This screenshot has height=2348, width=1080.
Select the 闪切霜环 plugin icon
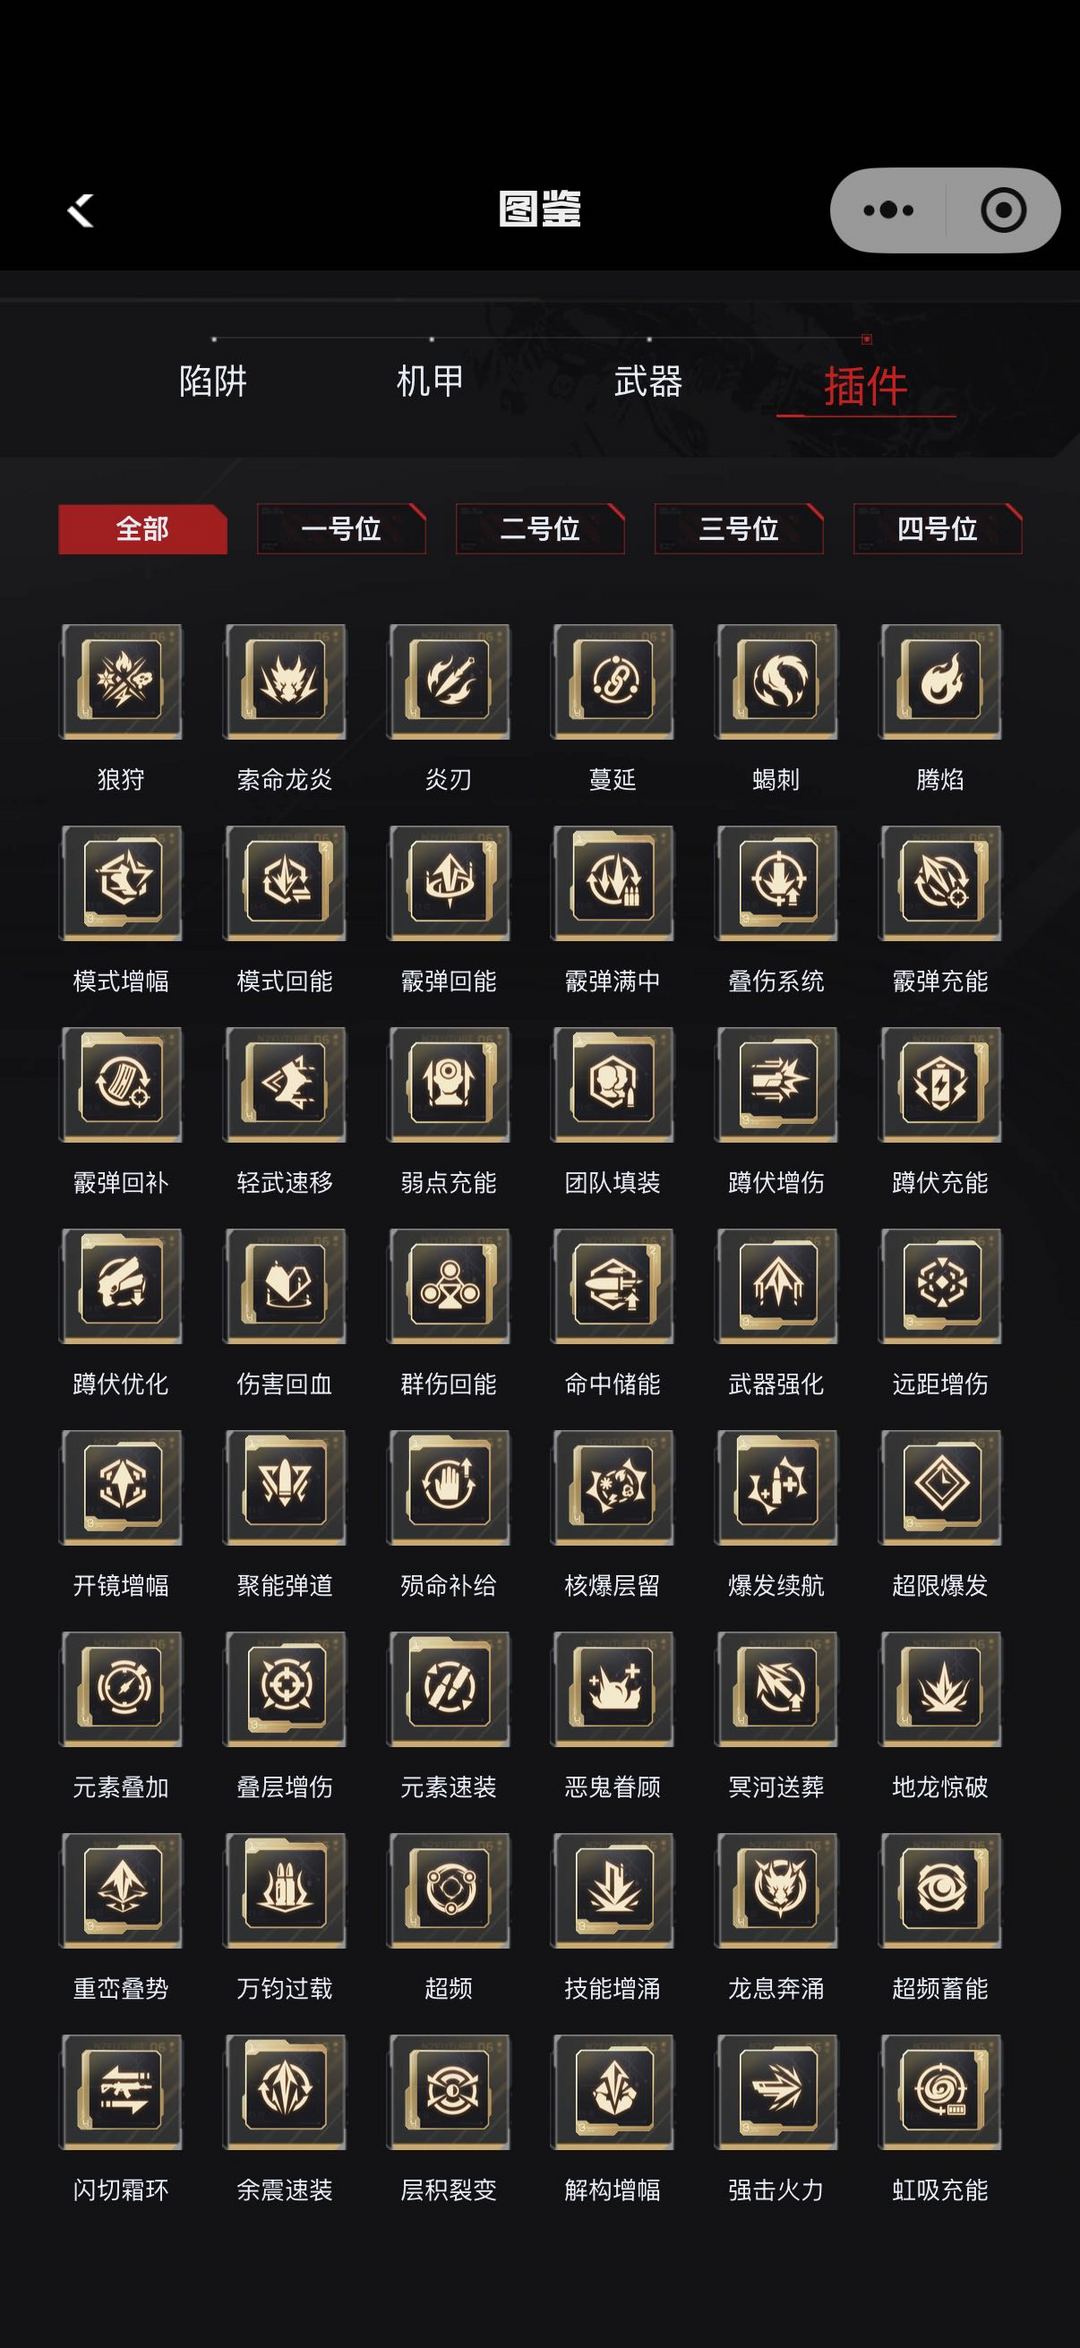coord(121,2092)
